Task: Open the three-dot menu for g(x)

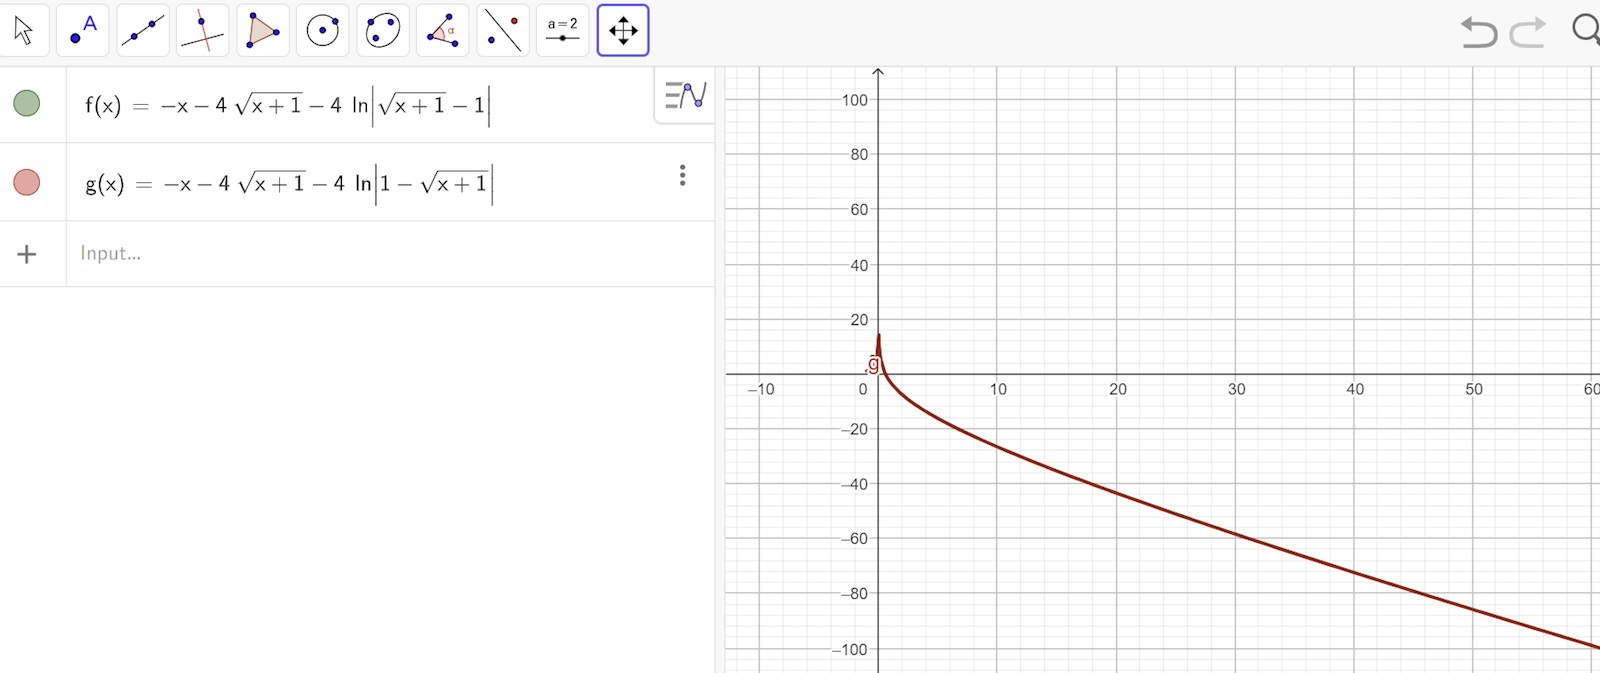Action: pyautogui.click(x=682, y=176)
